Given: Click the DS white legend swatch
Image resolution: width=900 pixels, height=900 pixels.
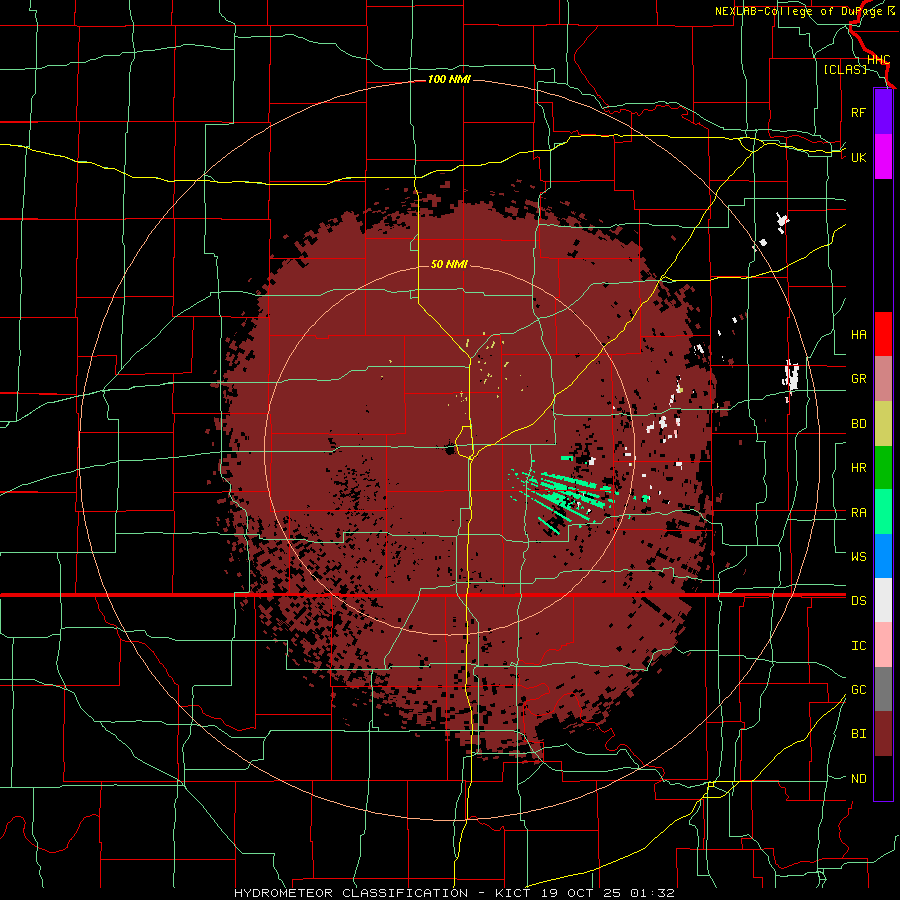Looking at the screenshot, I should click(x=883, y=600).
